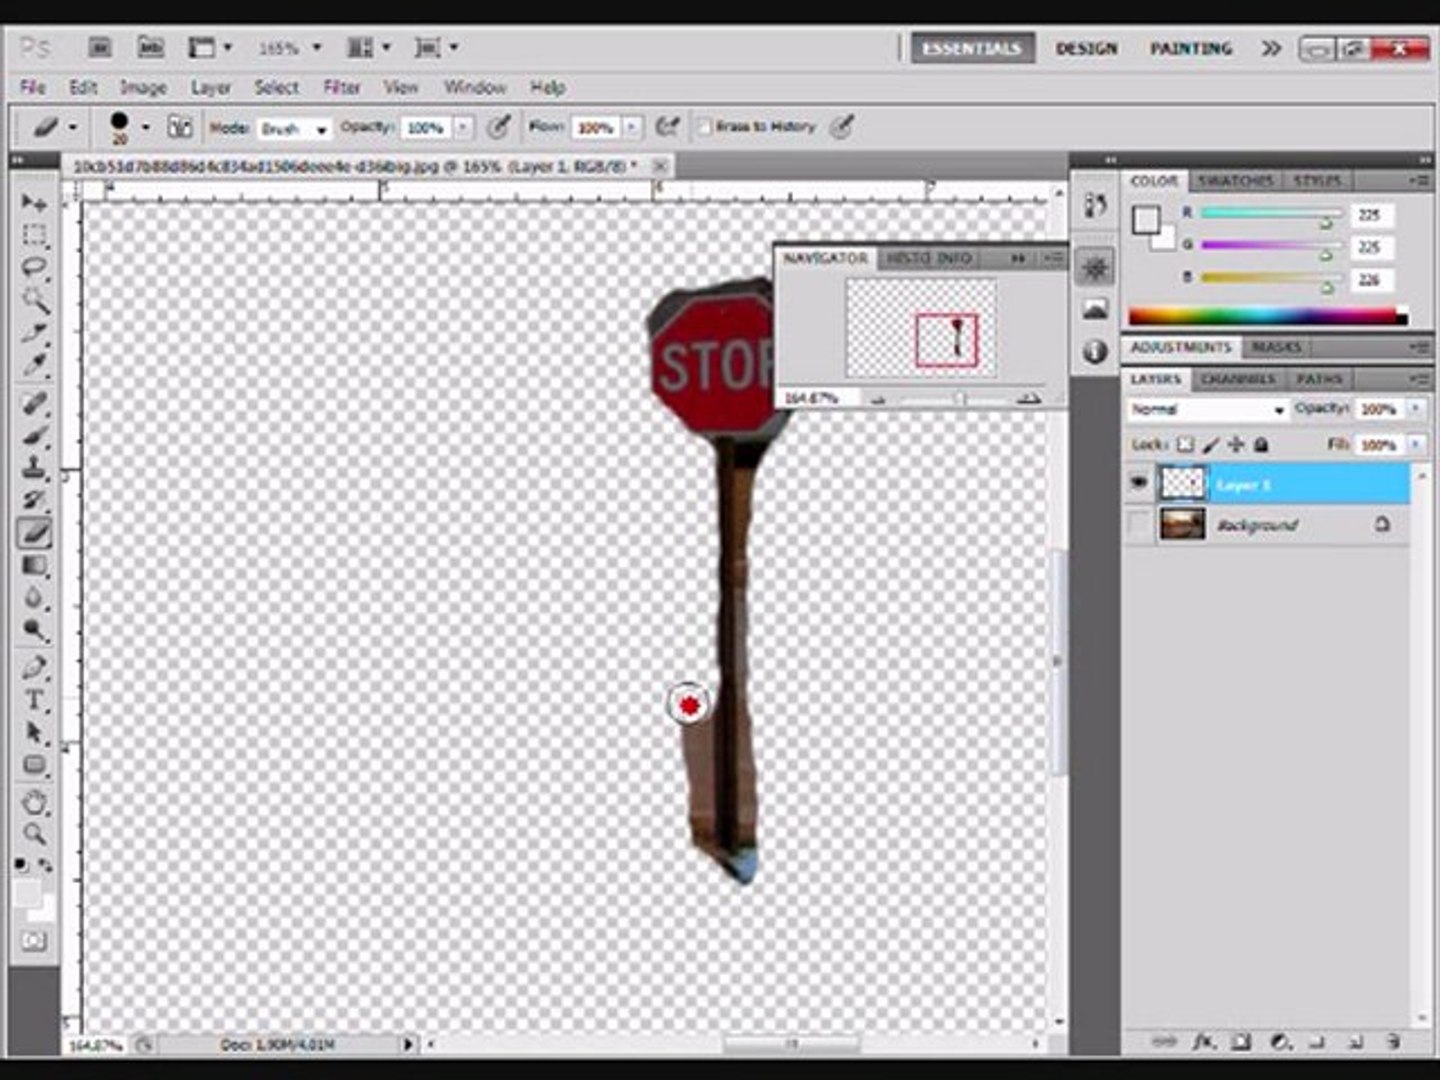This screenshot has width=1440, height=1080.
Task: Select the Eyedropper tool
Action: click(x=34, y=364)
